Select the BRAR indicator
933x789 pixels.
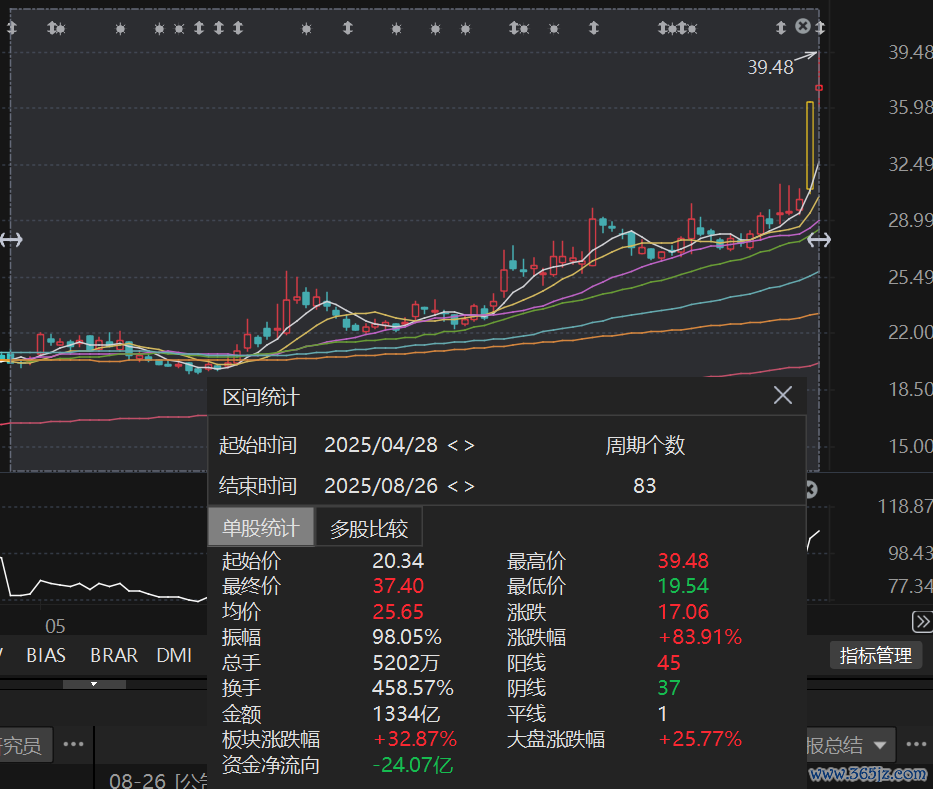pos(114,656)
